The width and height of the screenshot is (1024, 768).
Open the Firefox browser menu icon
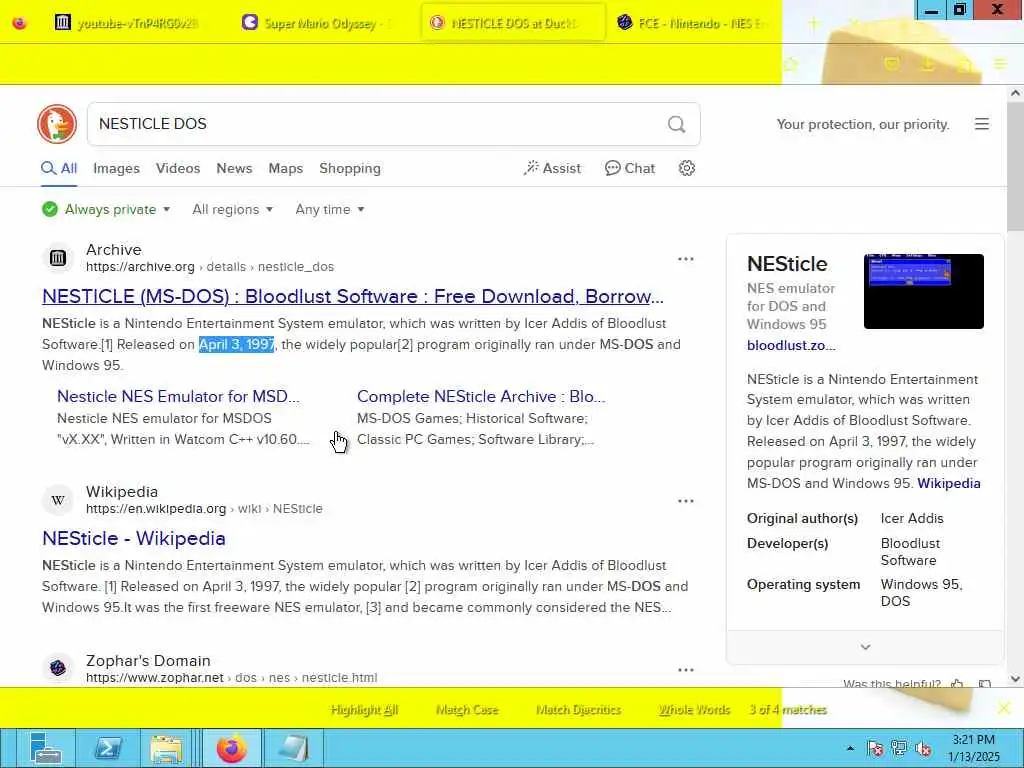click(1000, 64)
